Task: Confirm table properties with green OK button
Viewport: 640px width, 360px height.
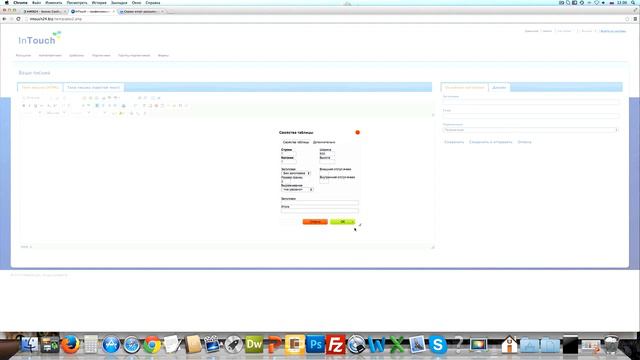Action: pyautogui.click(x=342, y=222)
